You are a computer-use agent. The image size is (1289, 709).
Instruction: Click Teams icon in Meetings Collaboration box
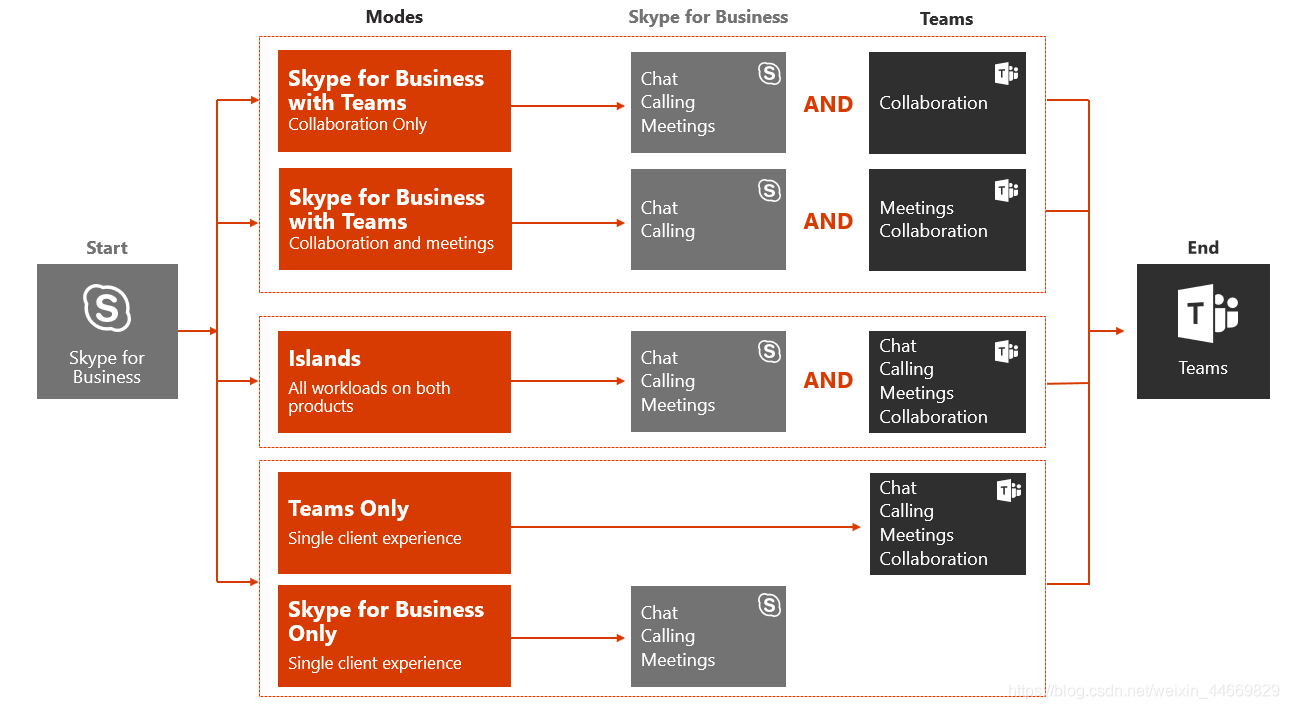(1007, 190)
